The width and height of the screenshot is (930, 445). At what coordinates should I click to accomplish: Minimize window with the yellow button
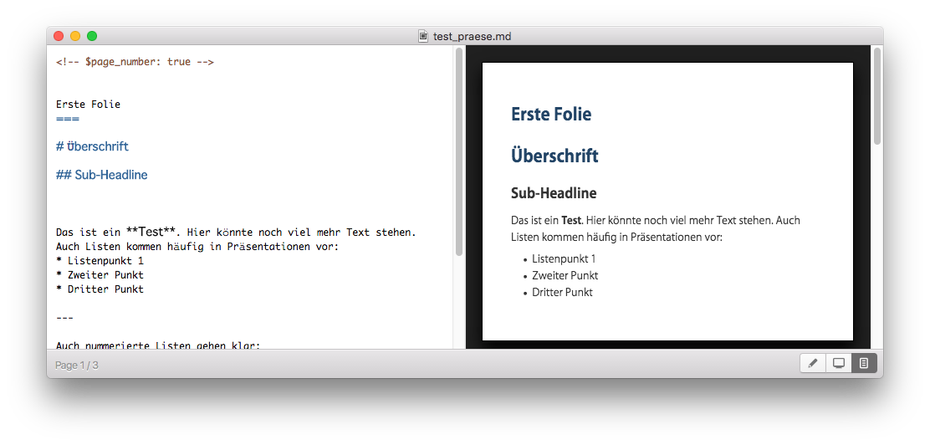point(75,36)
